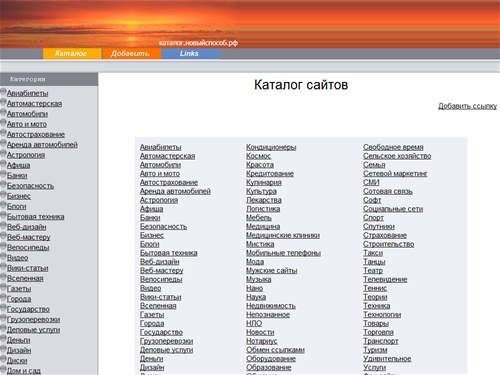
Task: Open the Мобильные телефоны link
Action: tap(283, 253)
